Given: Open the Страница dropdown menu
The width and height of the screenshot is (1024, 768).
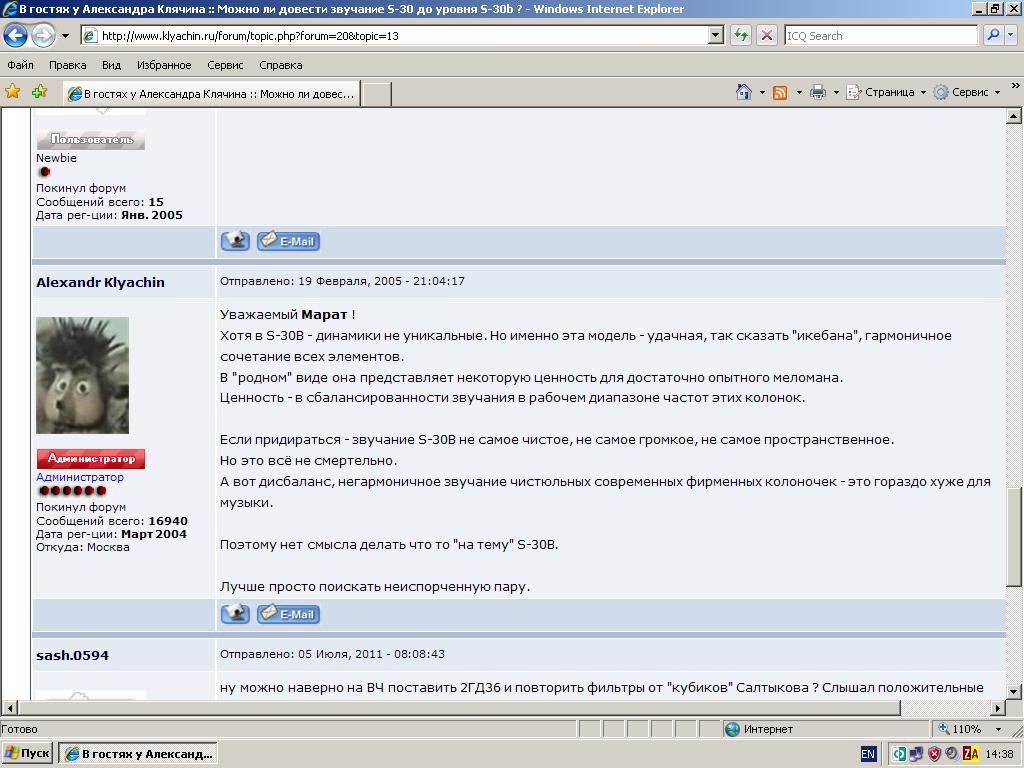Looking at the screenshot, I should click(x=888, y=92).
